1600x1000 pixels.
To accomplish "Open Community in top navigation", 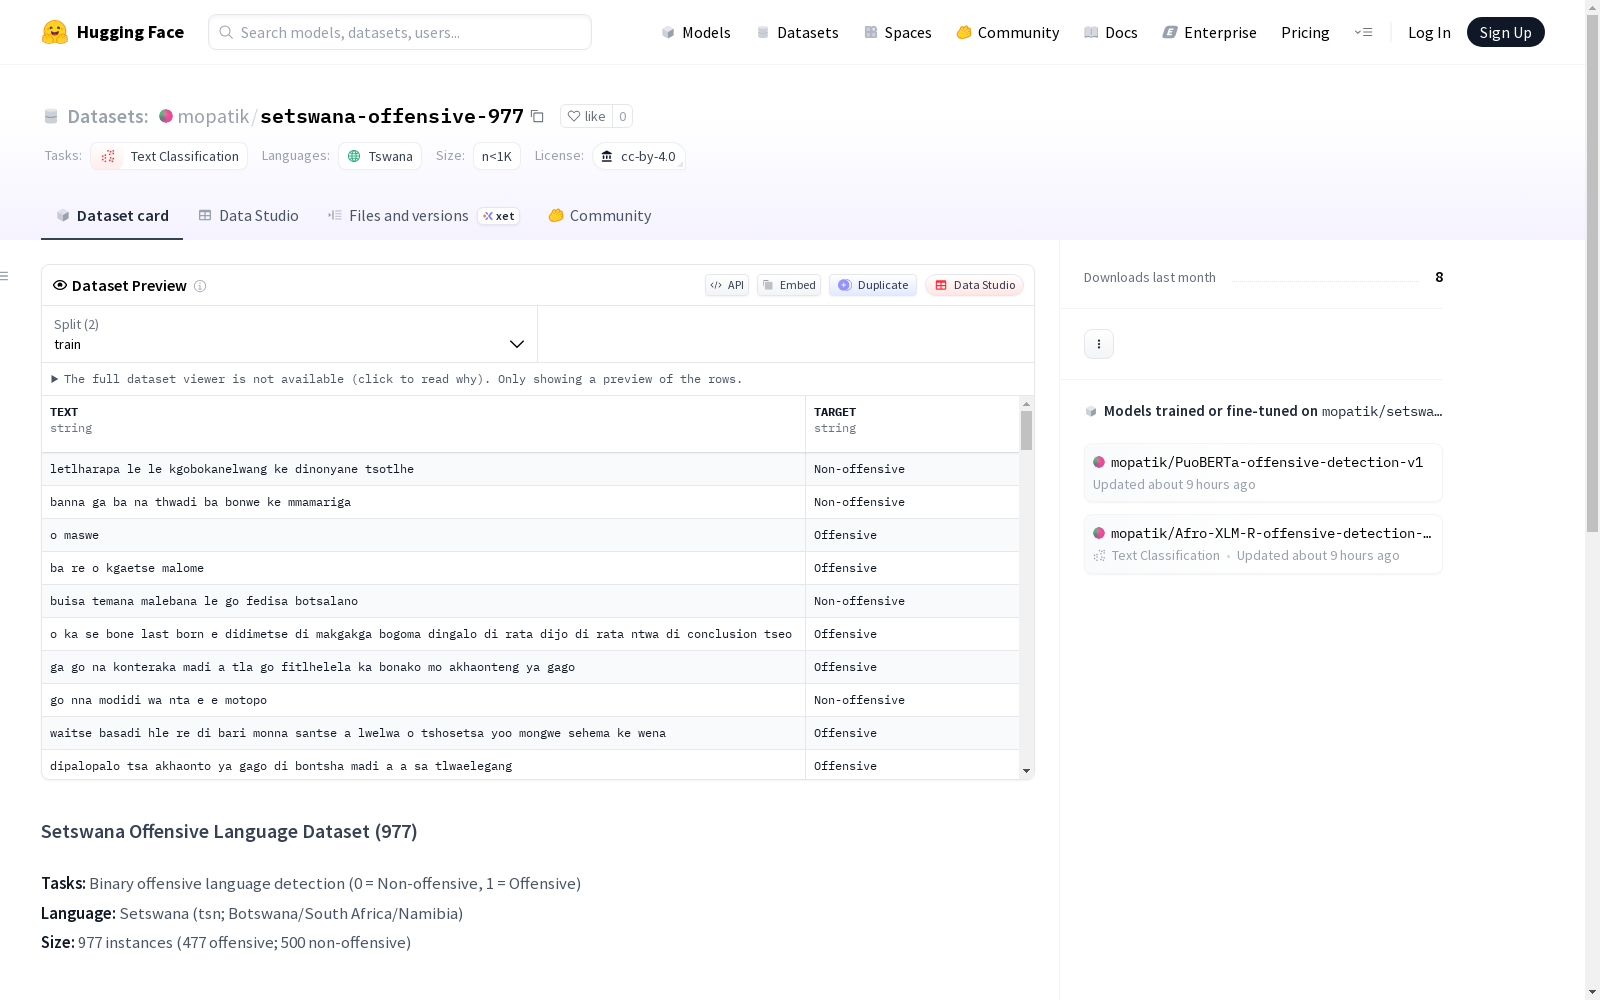I will 1008,32.
